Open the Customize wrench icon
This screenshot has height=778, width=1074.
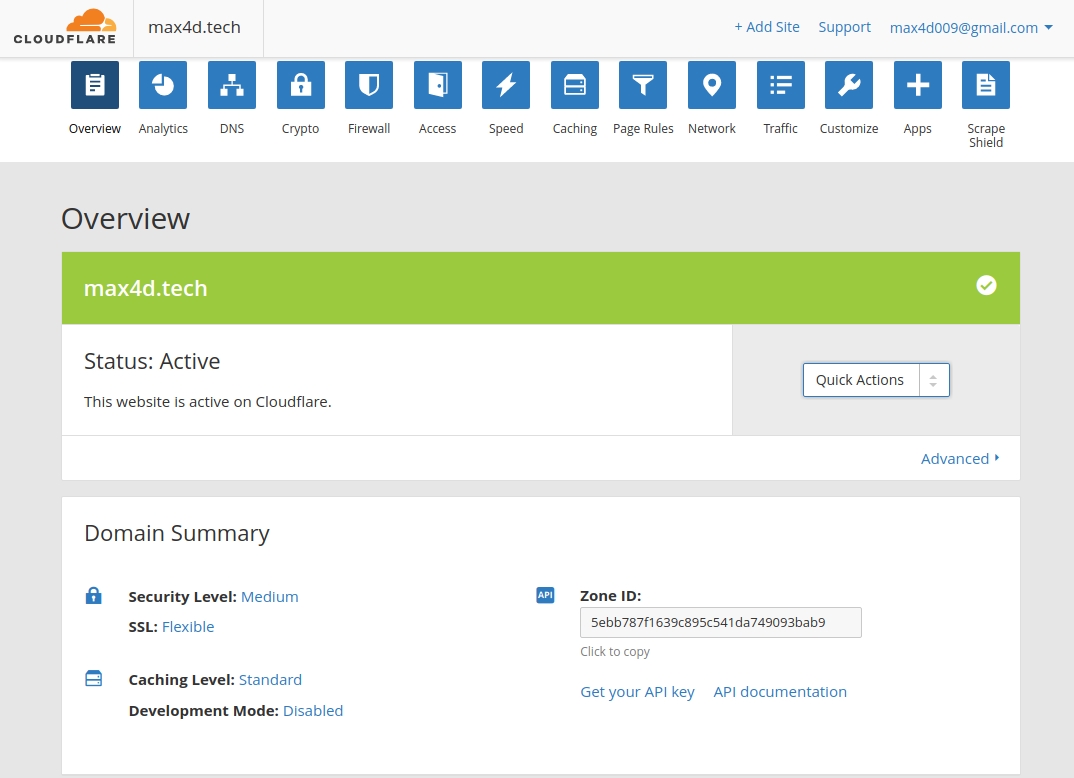pyautogui.click(x=849, y=85)
